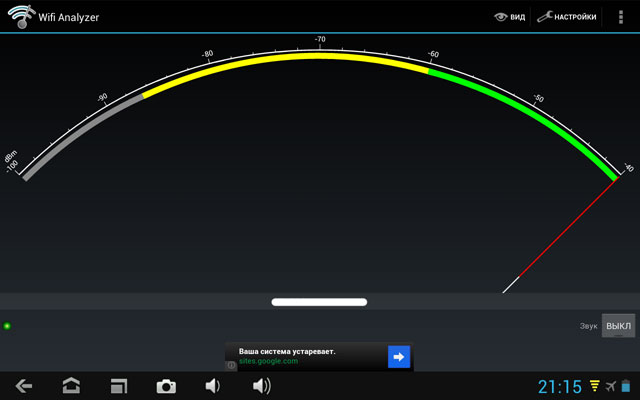Image resolution: width=640 pixels, height=400 pixels.
Task: Click the Wifi Analyzer title text
Action: pos(69,17)
